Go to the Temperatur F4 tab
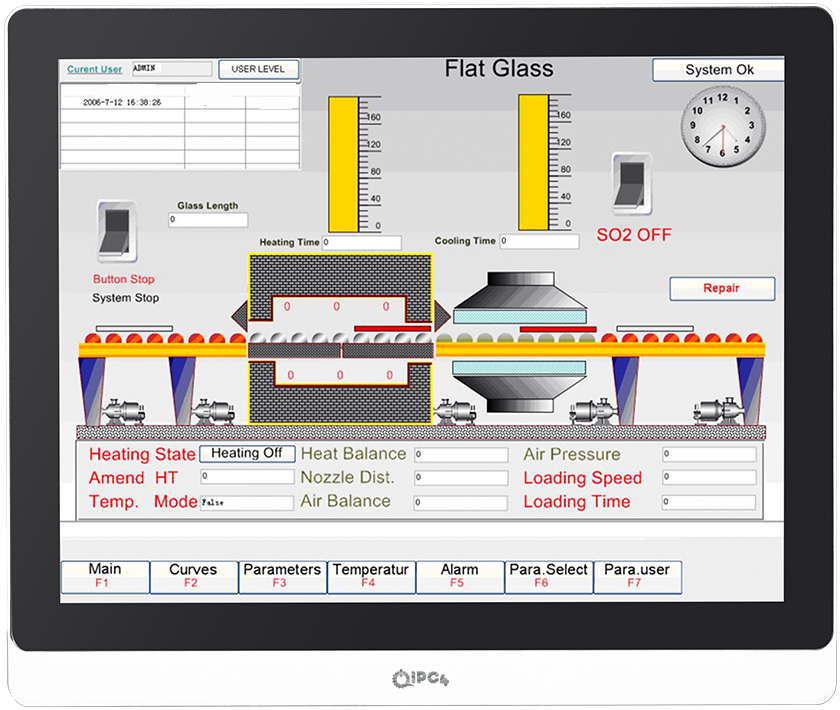The width and height of the screenshot is (840, 710). pyautogui.click(x=371, y=577)
